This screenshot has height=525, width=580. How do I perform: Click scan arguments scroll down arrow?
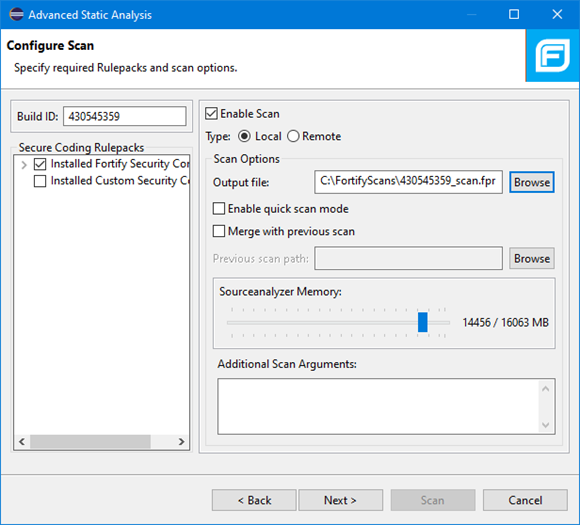pos(546,425)
